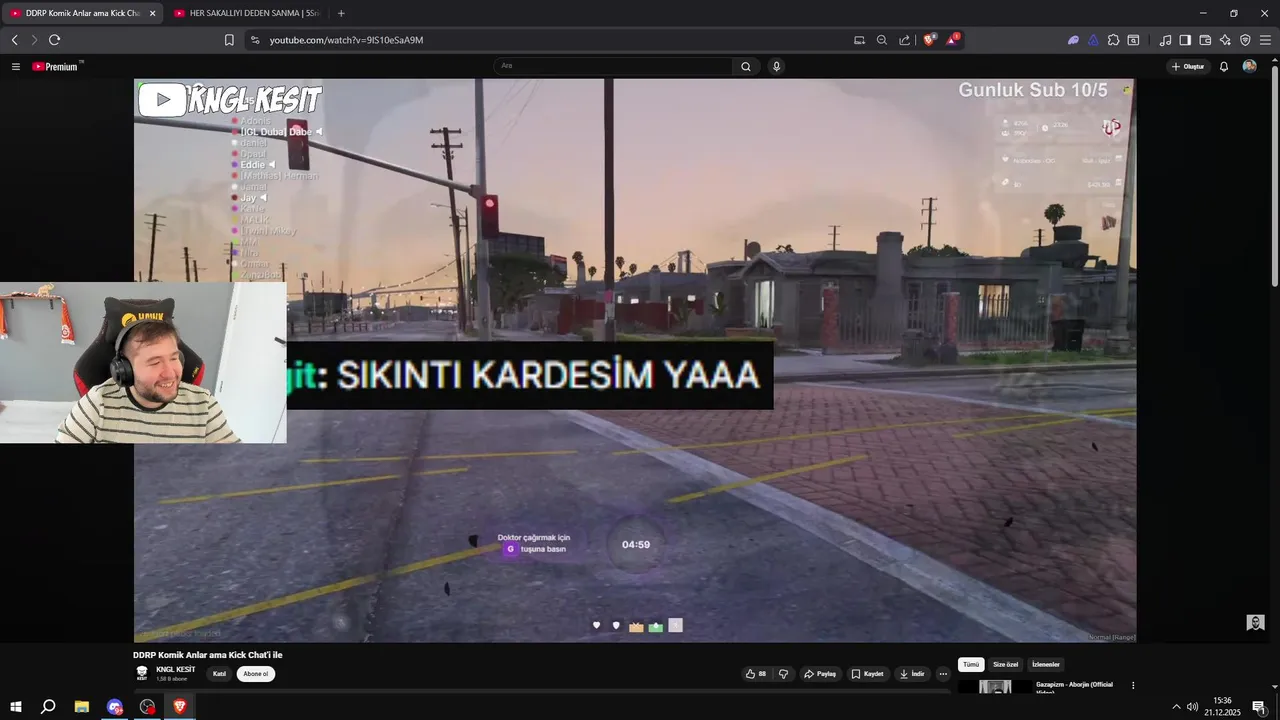The image size is (1280, 720).
Task: Click the KNGL KESIT channel avatar
Action: 142,673
